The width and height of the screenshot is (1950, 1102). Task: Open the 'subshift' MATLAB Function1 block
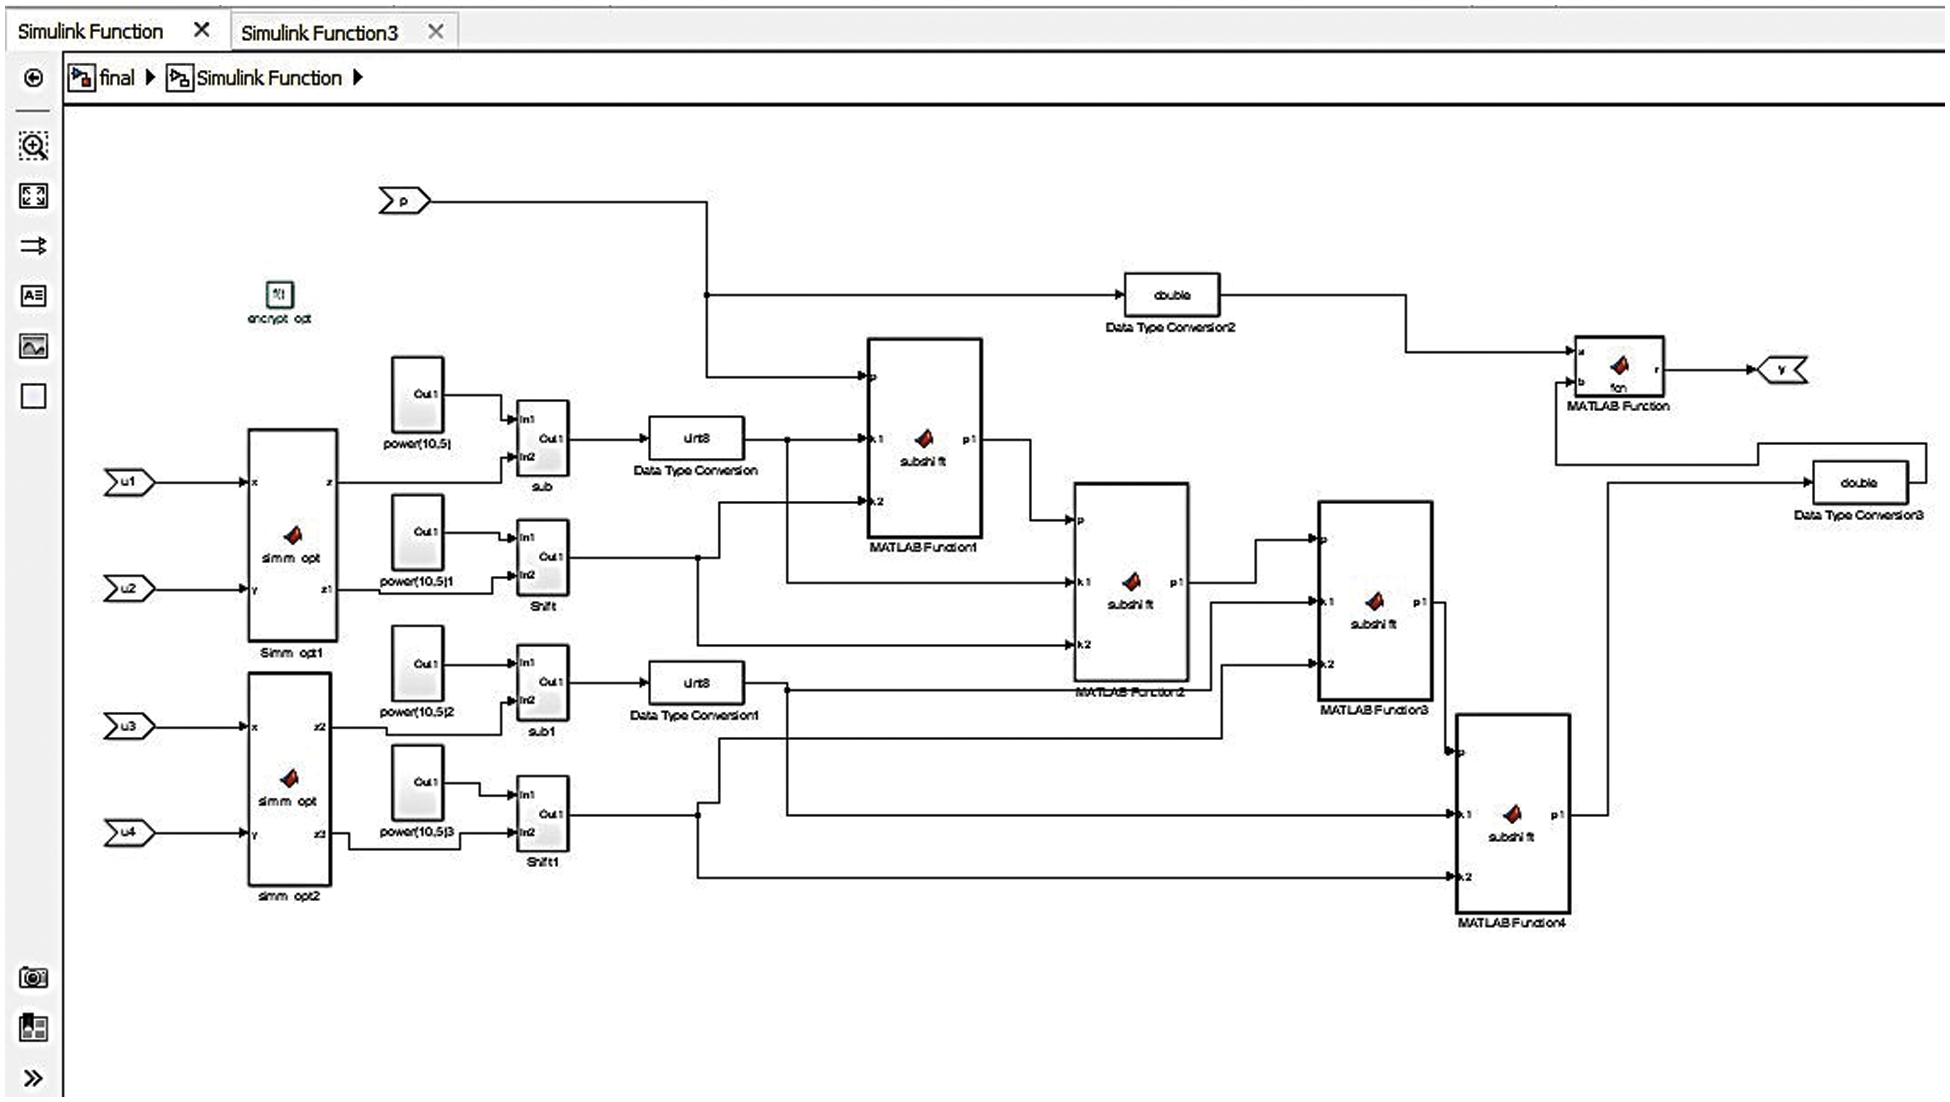pos(923,437)
